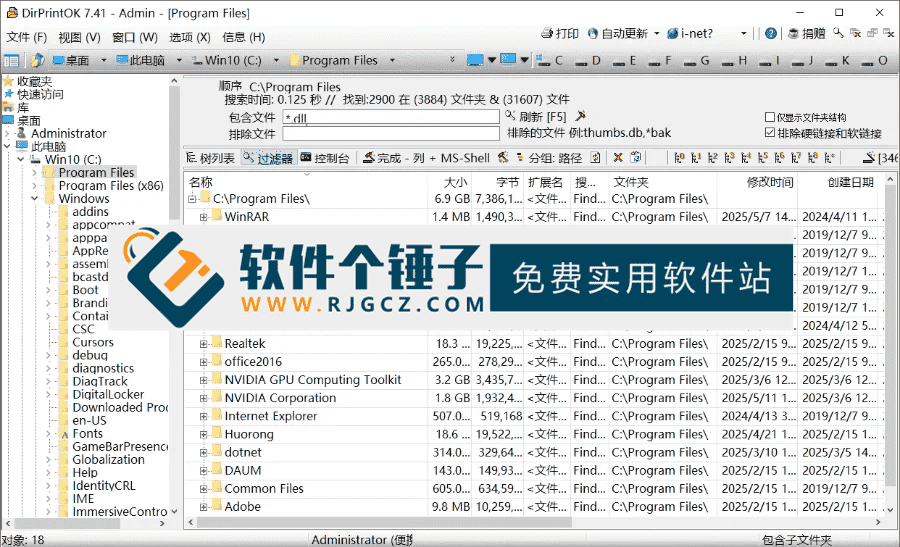This screenshot has width=900, height=547.
Task: Open the 视图 (V) menu
Action: [x=79, y=37]
